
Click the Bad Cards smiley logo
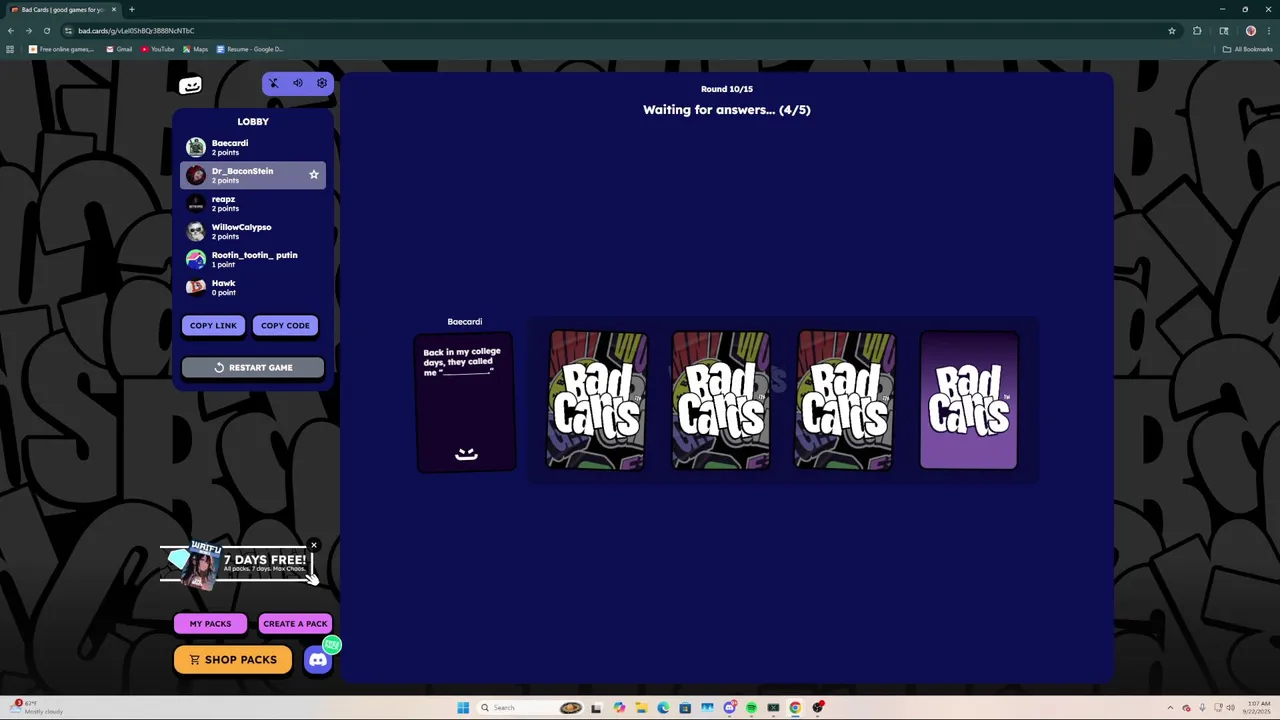[190, 85]
